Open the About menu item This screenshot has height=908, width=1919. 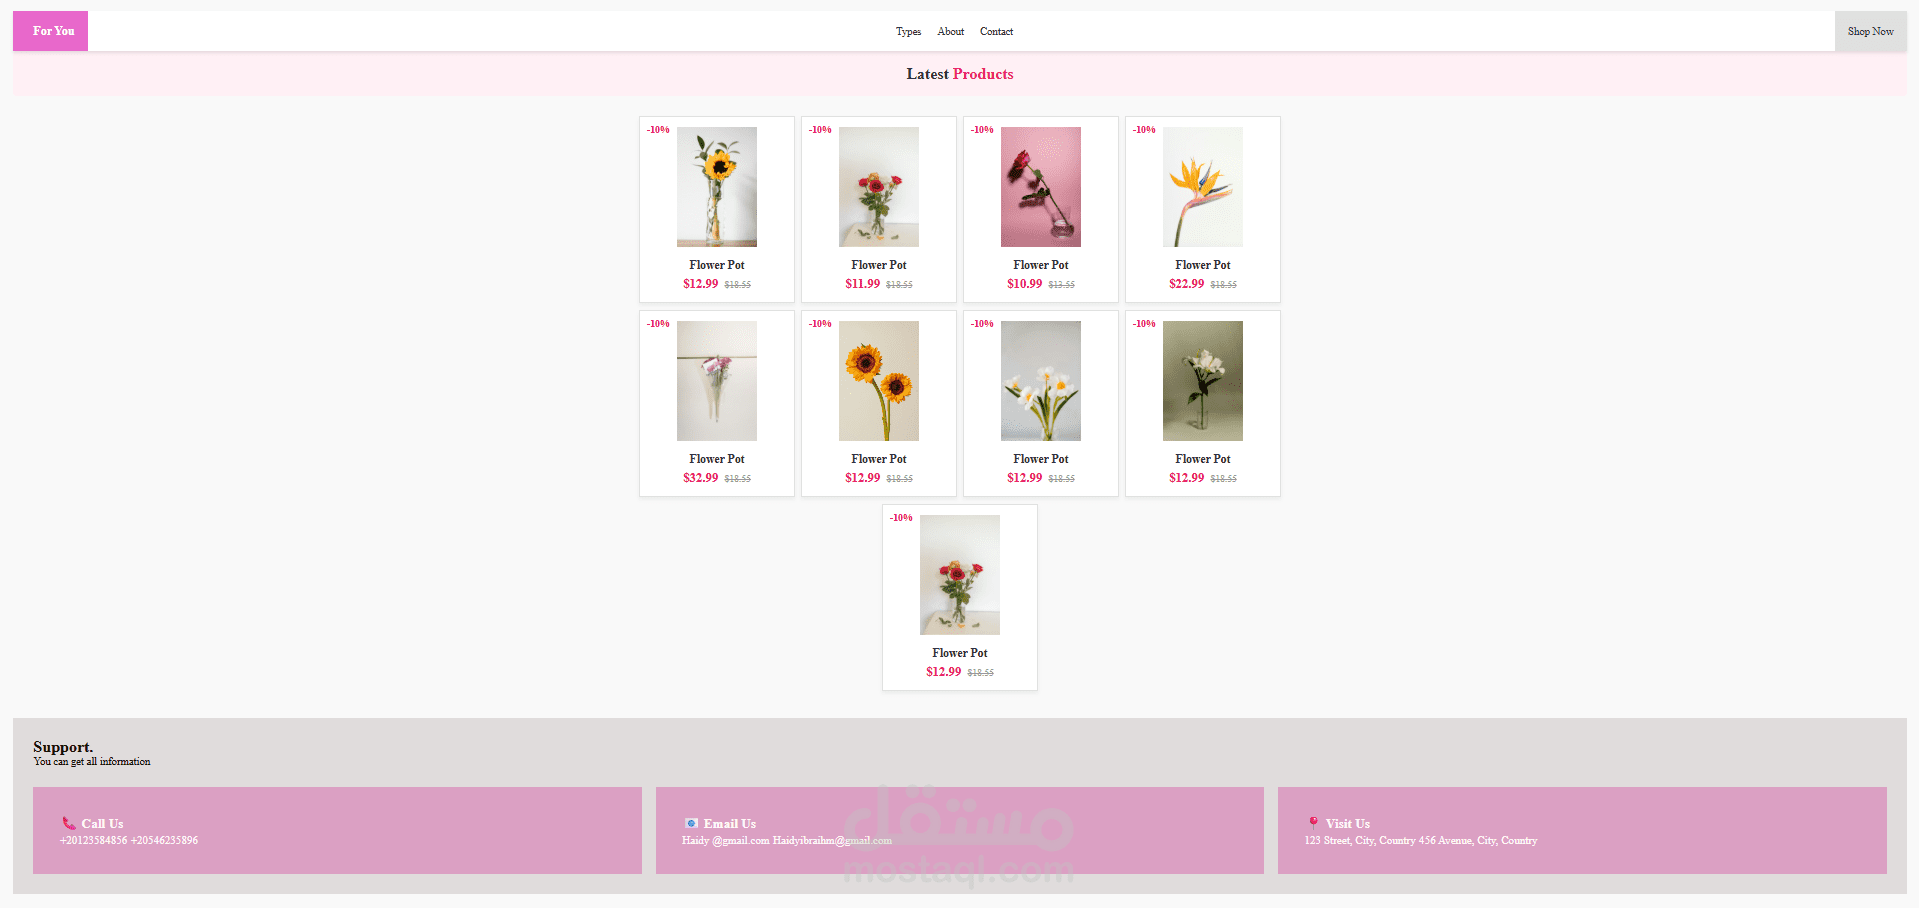tap(950, 31)
